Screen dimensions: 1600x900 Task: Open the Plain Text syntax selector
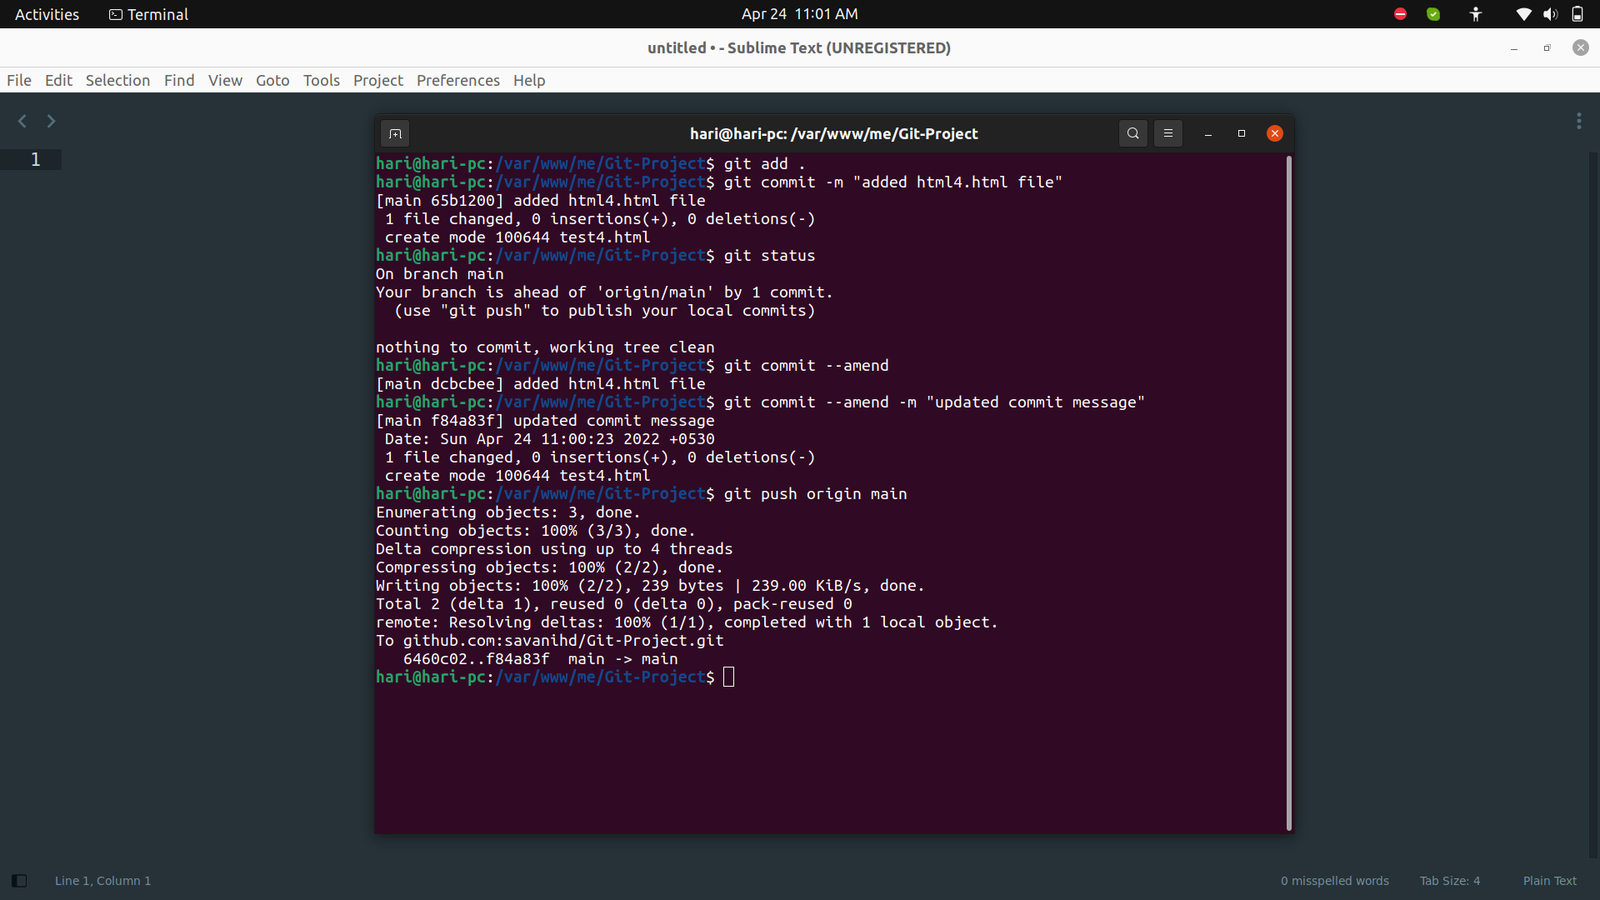point(1549,881)
